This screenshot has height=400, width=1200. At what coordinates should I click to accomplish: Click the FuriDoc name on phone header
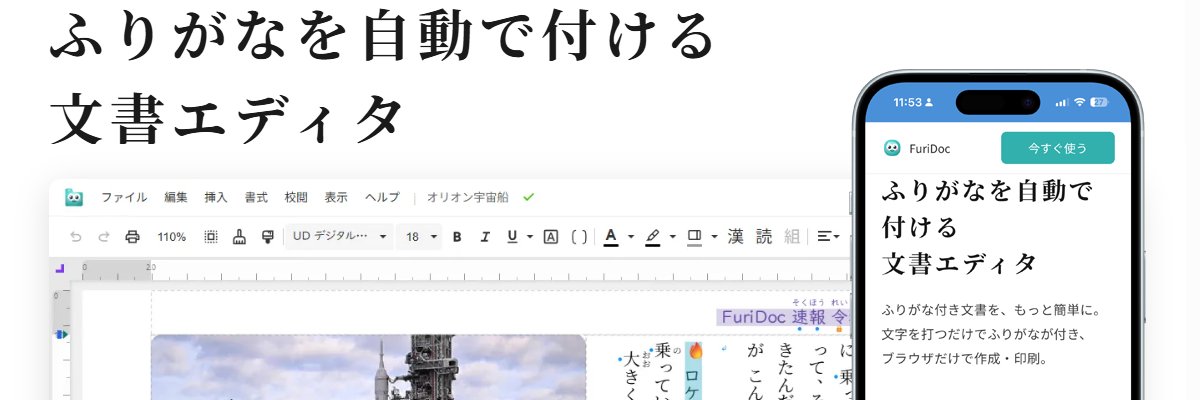tap(929, 149)
